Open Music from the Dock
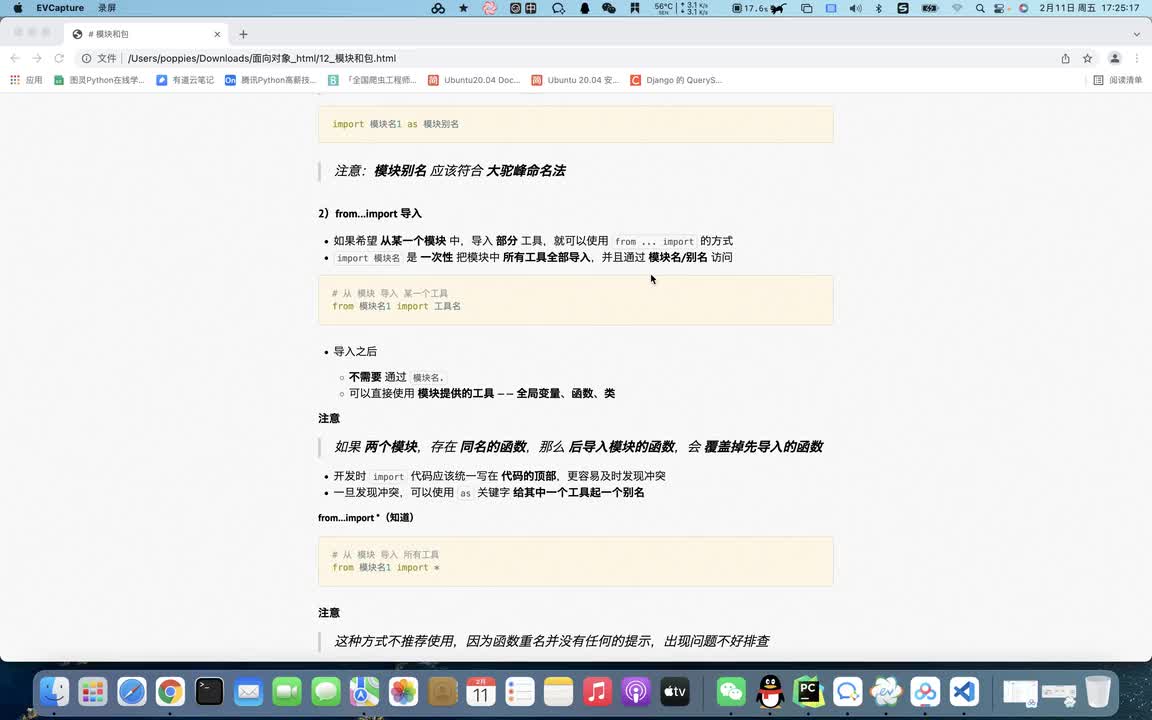 click(x=597, y=691)
